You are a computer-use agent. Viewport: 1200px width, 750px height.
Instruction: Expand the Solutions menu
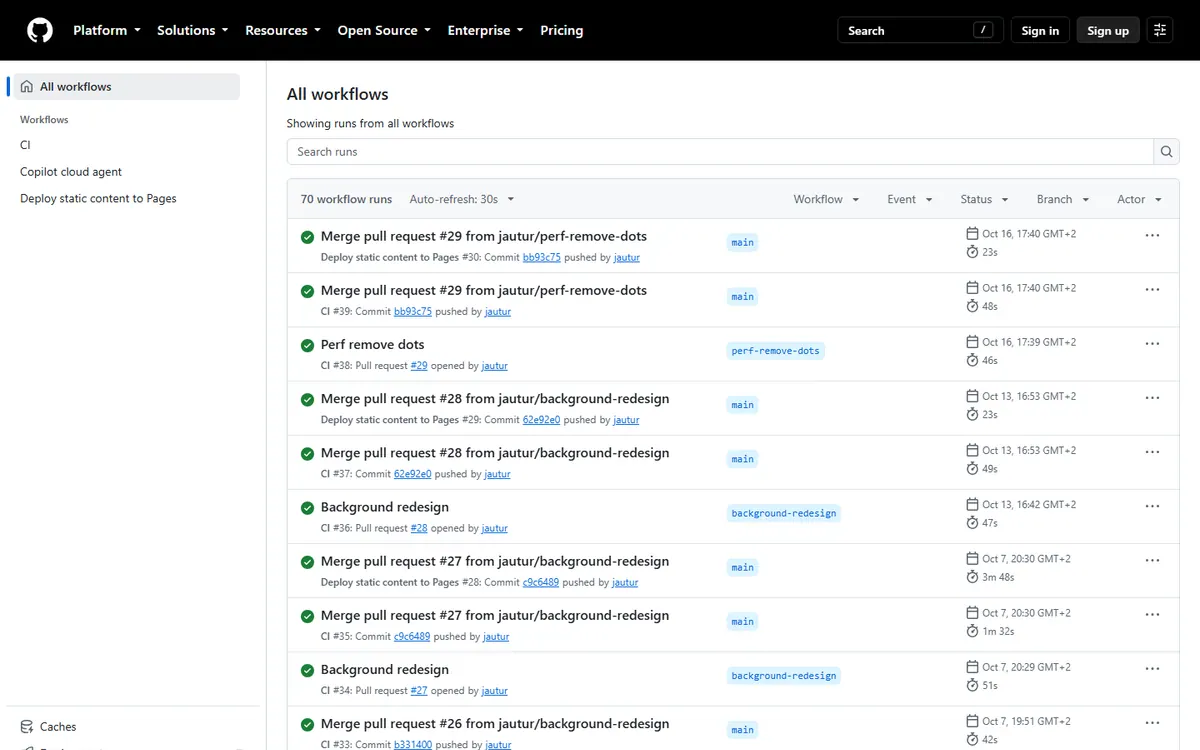(192, 30)
